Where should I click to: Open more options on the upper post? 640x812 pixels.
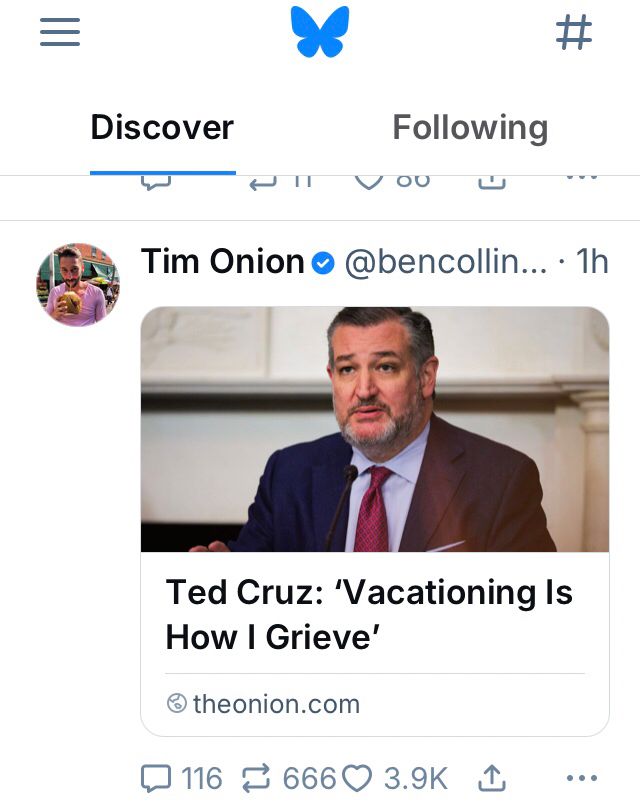click(581, 178)
